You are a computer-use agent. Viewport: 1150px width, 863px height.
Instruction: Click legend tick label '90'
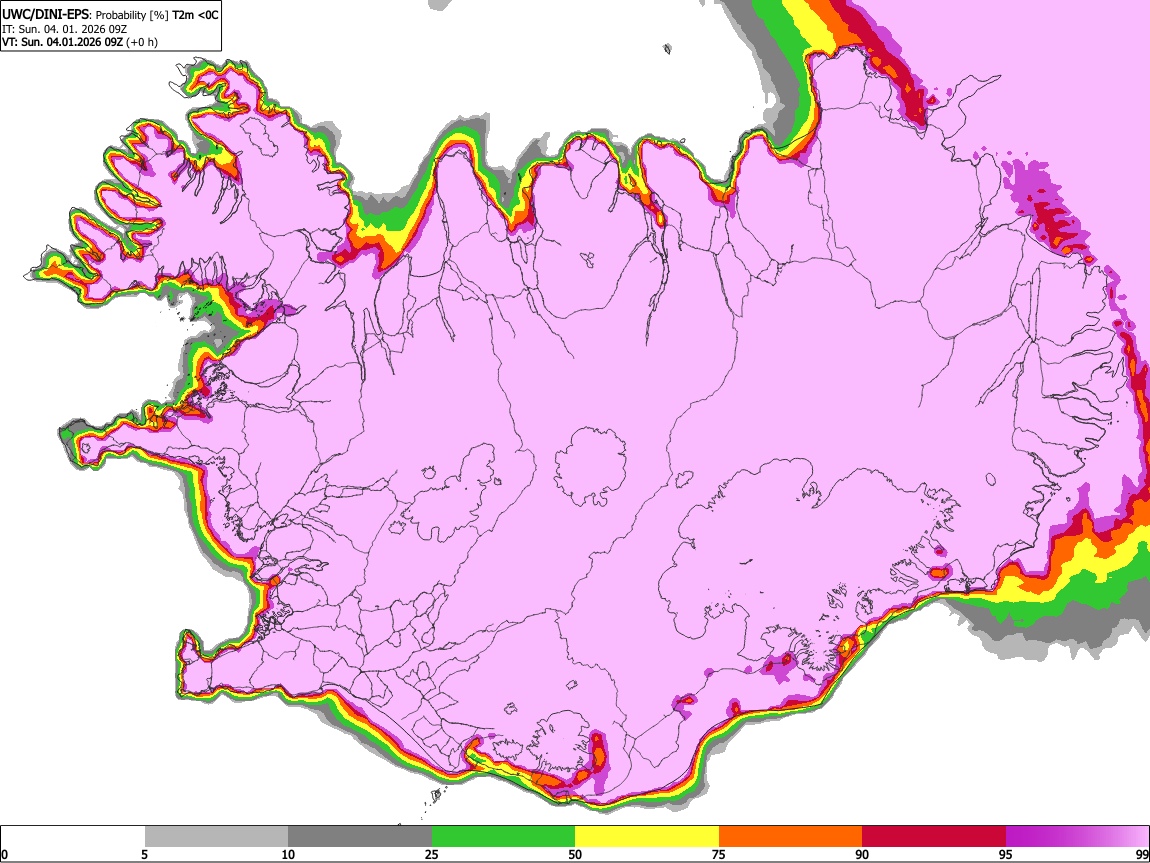pos(862,854)
